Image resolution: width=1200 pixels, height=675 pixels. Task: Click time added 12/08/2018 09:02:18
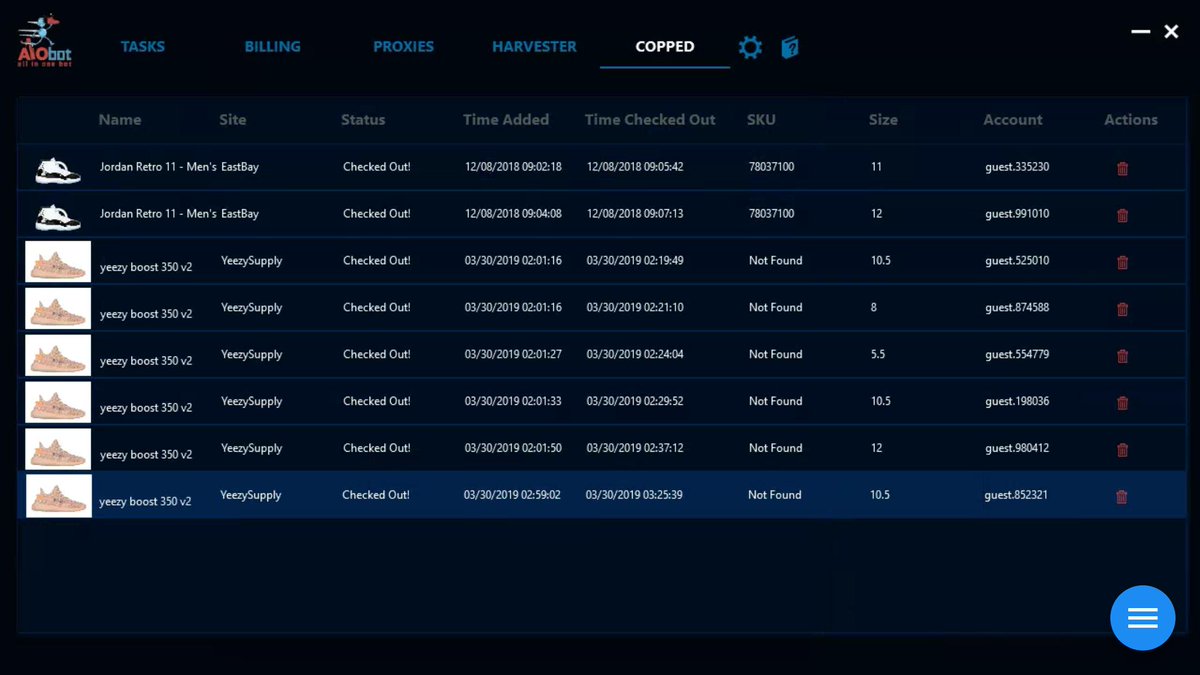pos(513,167)
